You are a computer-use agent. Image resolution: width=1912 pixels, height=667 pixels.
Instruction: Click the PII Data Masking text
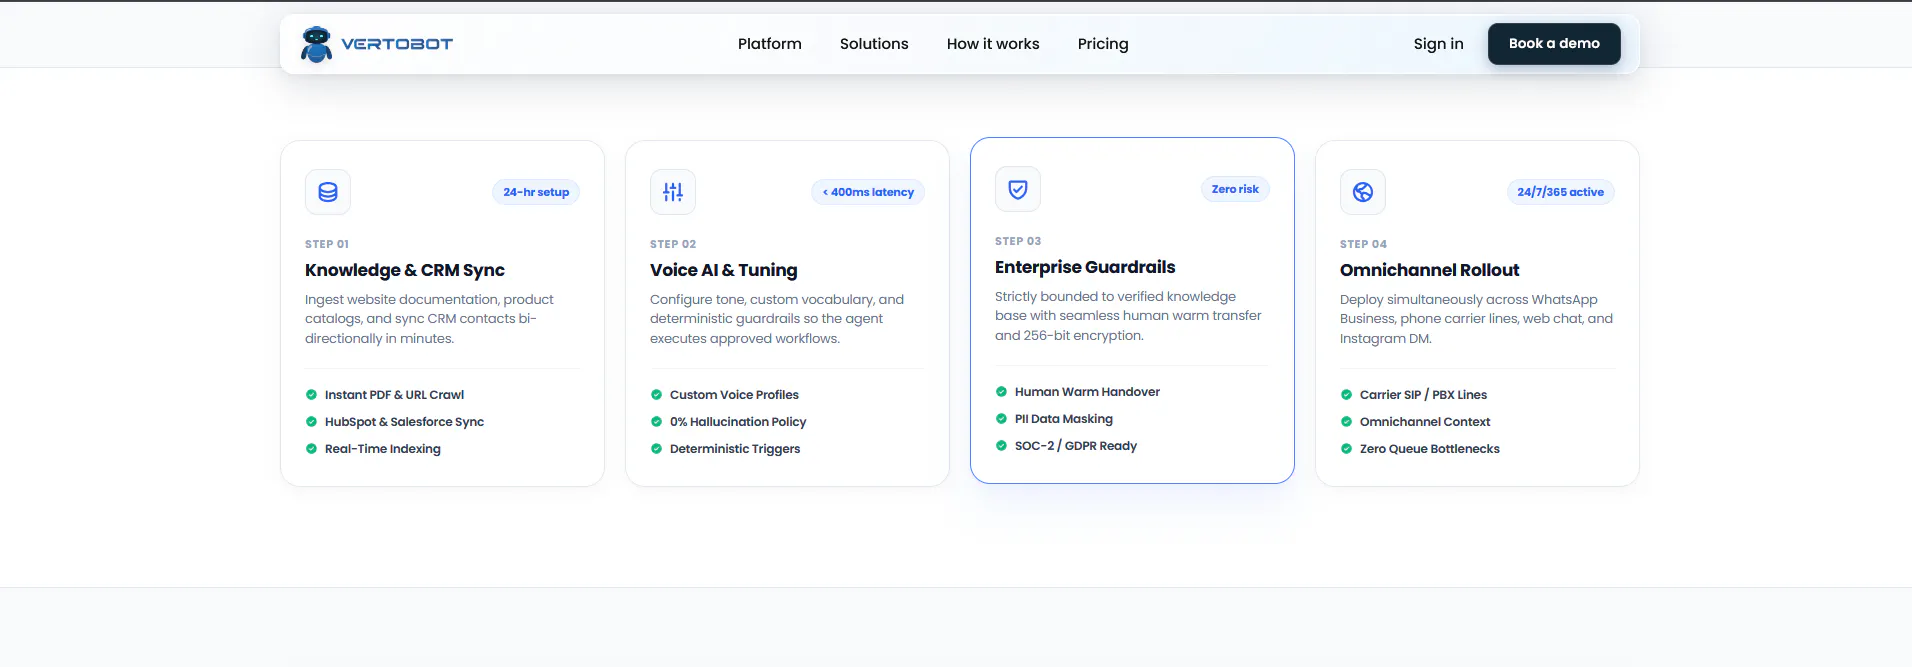(1064, 419)
